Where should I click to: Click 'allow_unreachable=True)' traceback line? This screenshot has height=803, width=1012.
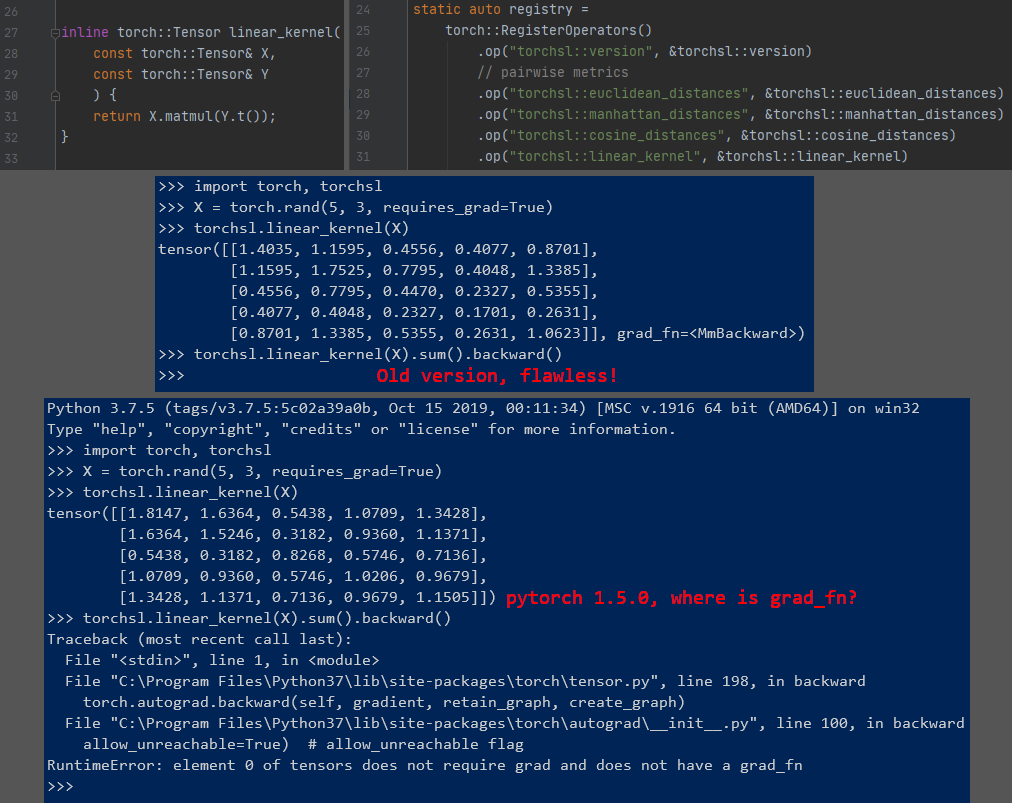click(303, 745)
